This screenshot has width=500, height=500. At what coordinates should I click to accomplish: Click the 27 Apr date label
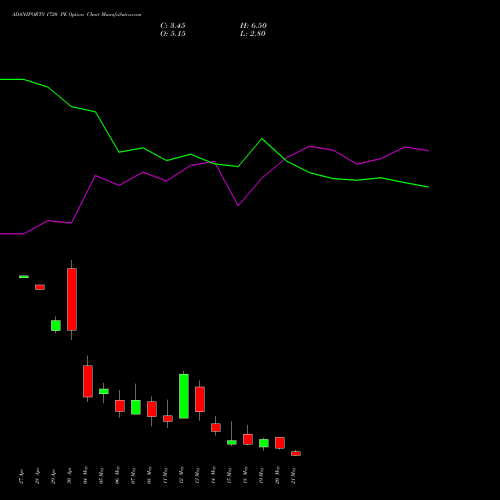pyautogui.click(x=21, y=476)
